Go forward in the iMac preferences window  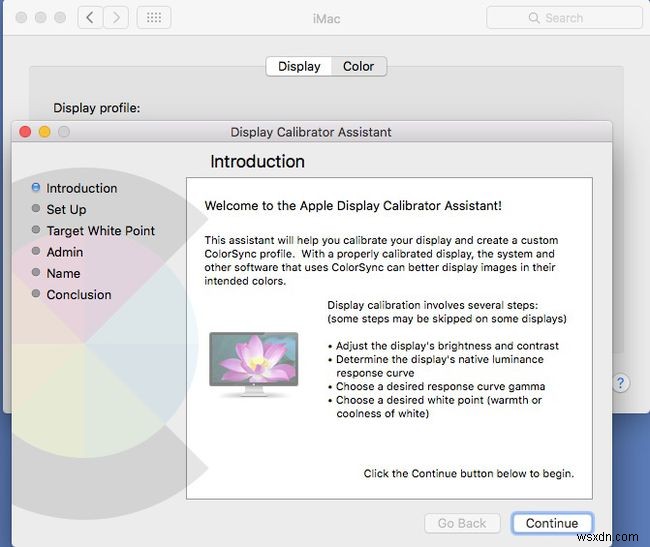[x=116, y=17]
